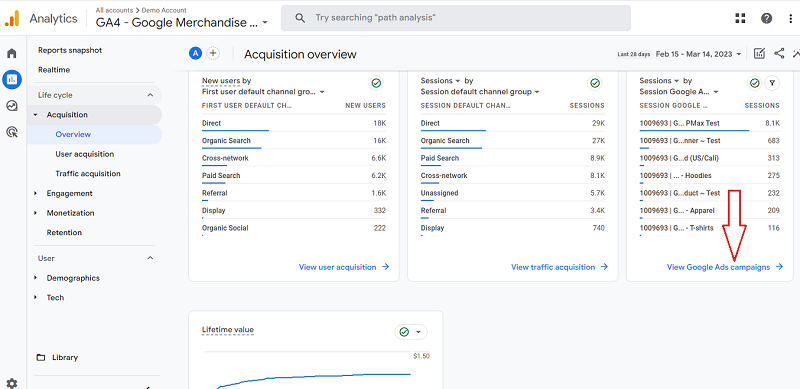Open the Home icon in left rail
Image resolution: width=800 pixels, height=389 pixels.
click(x=12, y=53)
